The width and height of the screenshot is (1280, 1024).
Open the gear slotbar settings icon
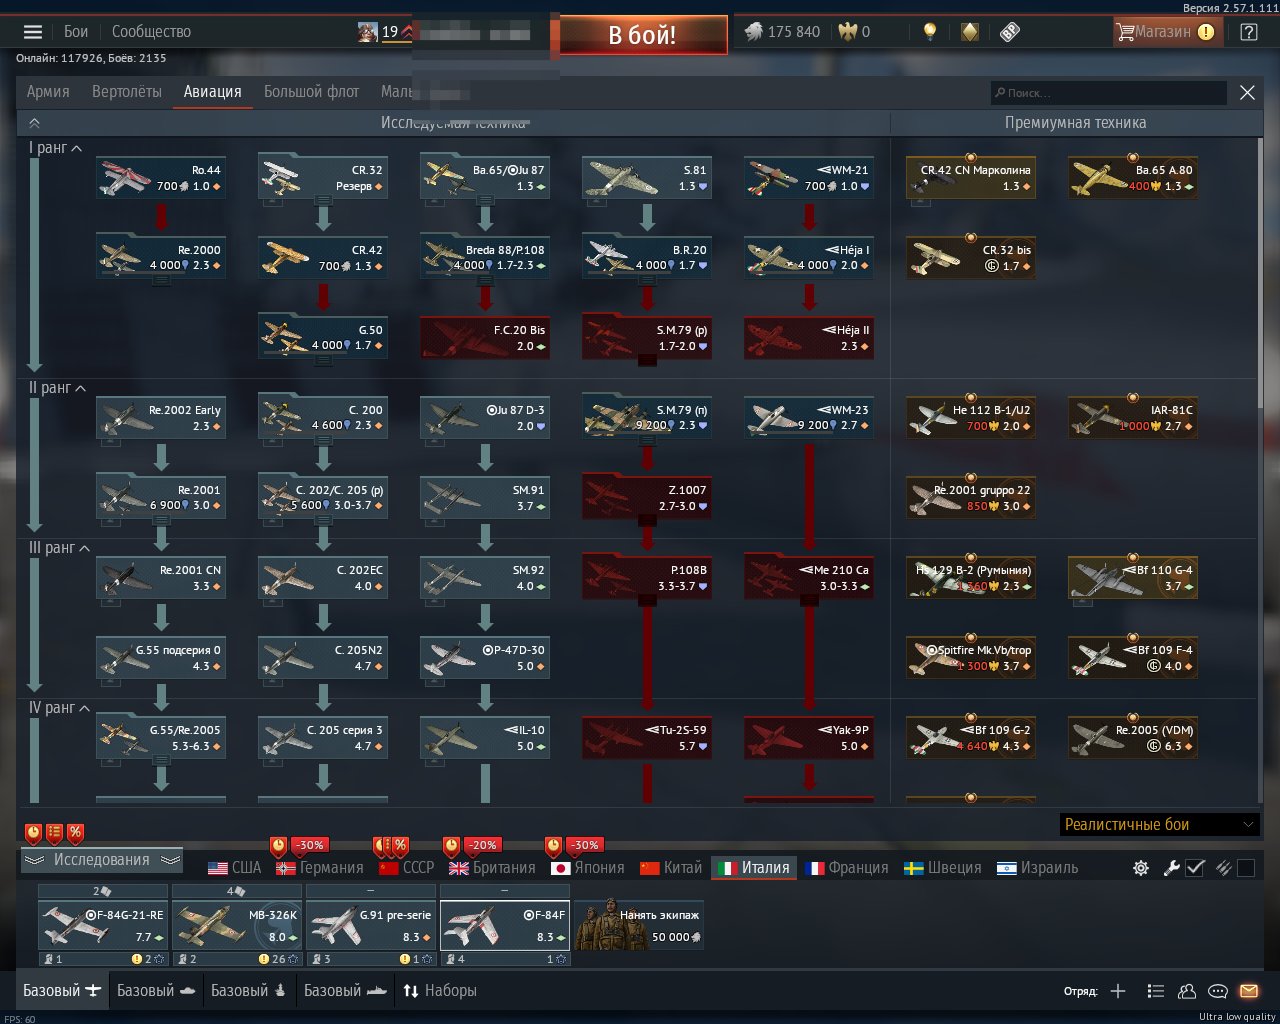tap(1140, 868)
